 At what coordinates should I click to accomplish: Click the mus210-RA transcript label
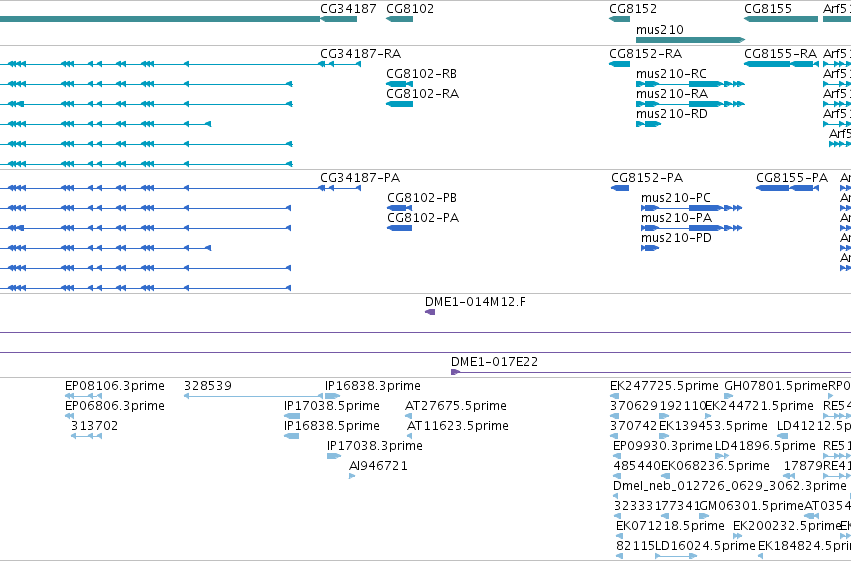672,94
